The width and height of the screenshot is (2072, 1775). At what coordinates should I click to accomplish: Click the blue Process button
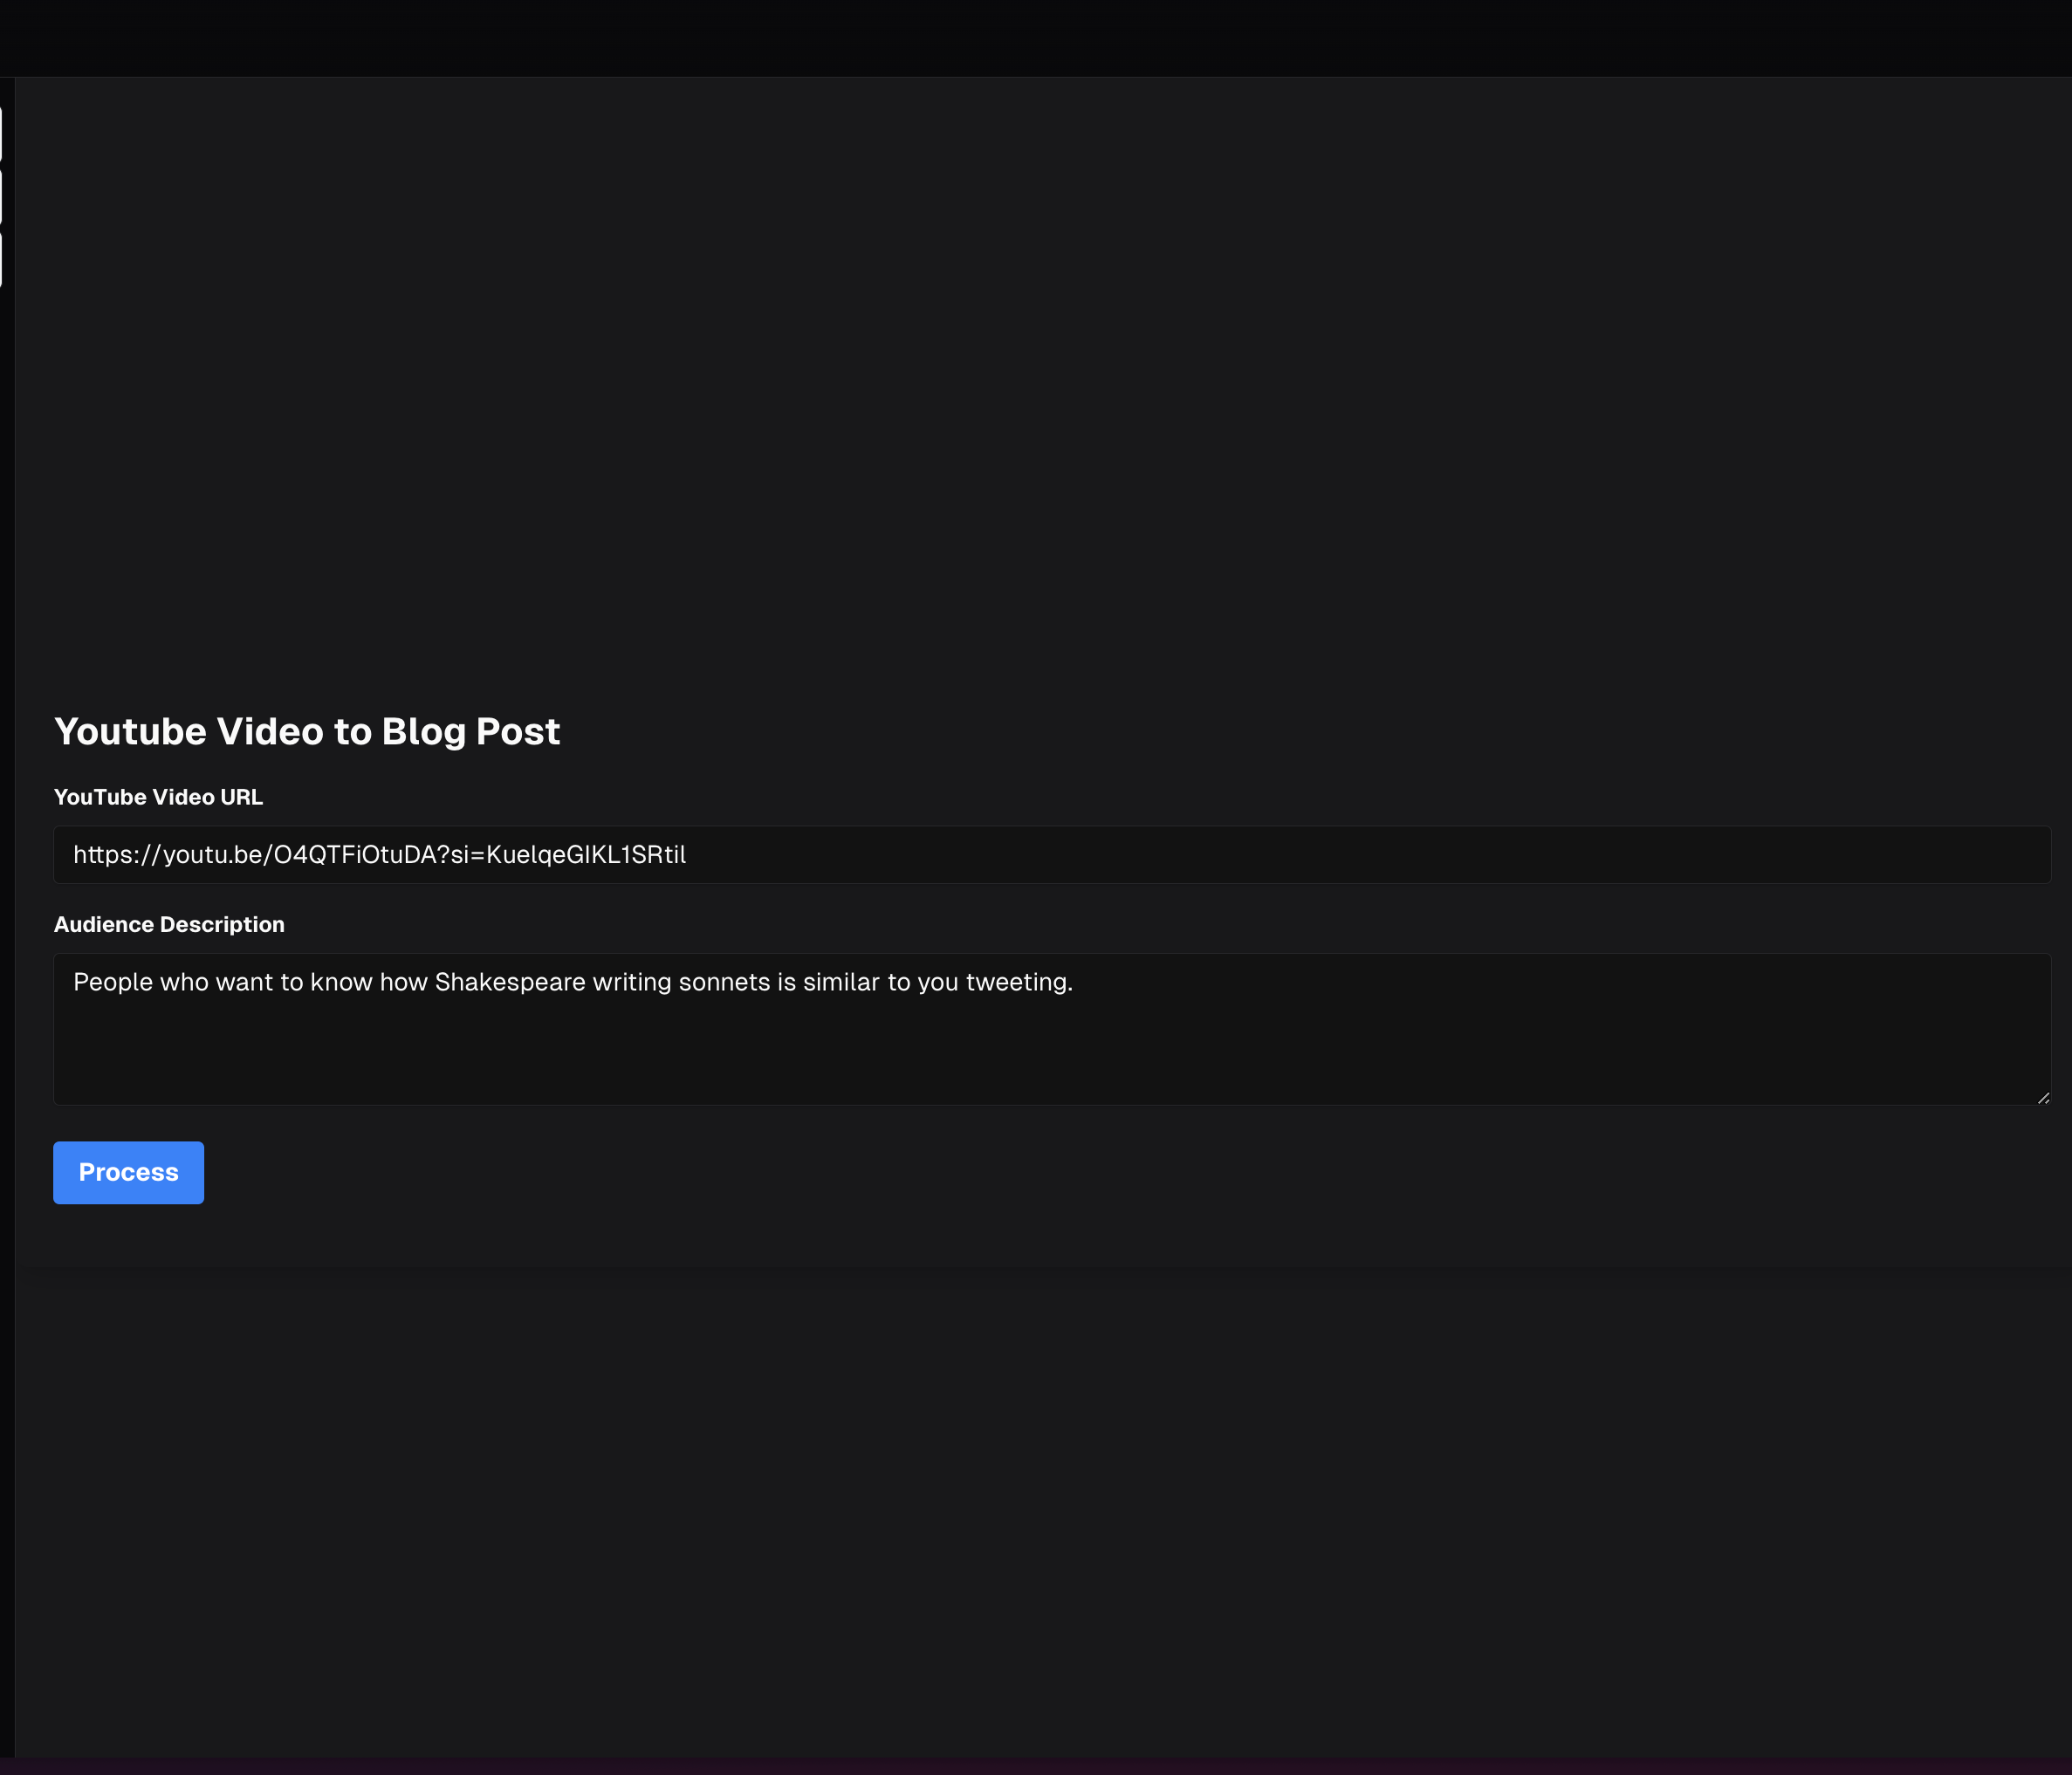(x=128, y=1172)
